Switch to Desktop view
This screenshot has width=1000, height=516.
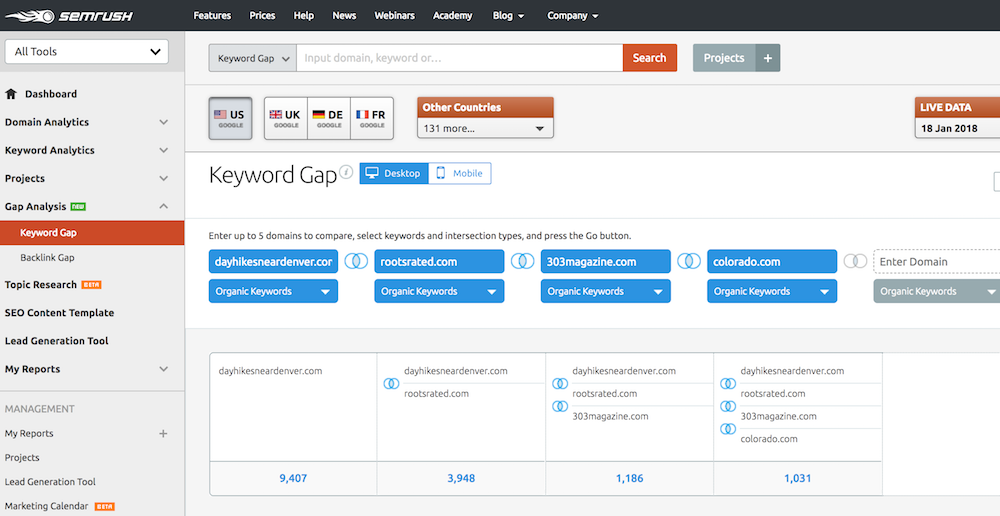coord(394,173)
